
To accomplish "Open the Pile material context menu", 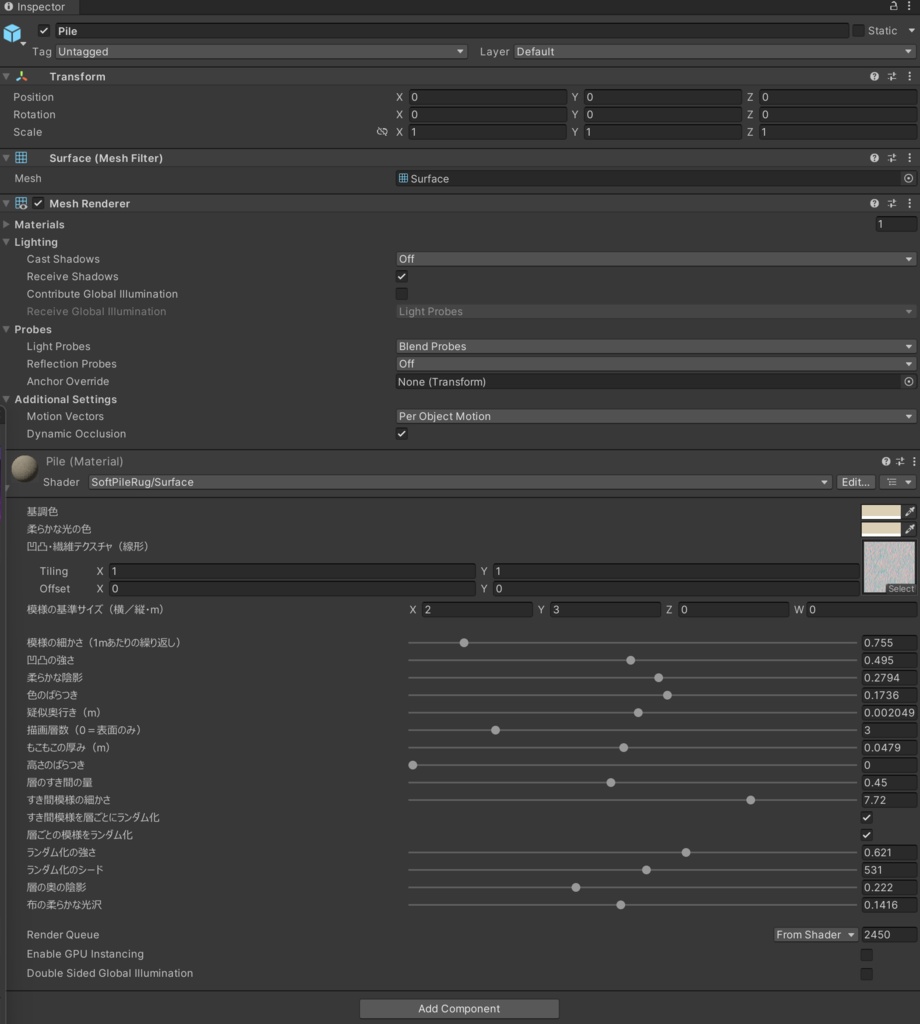I will tap(914, 461).
